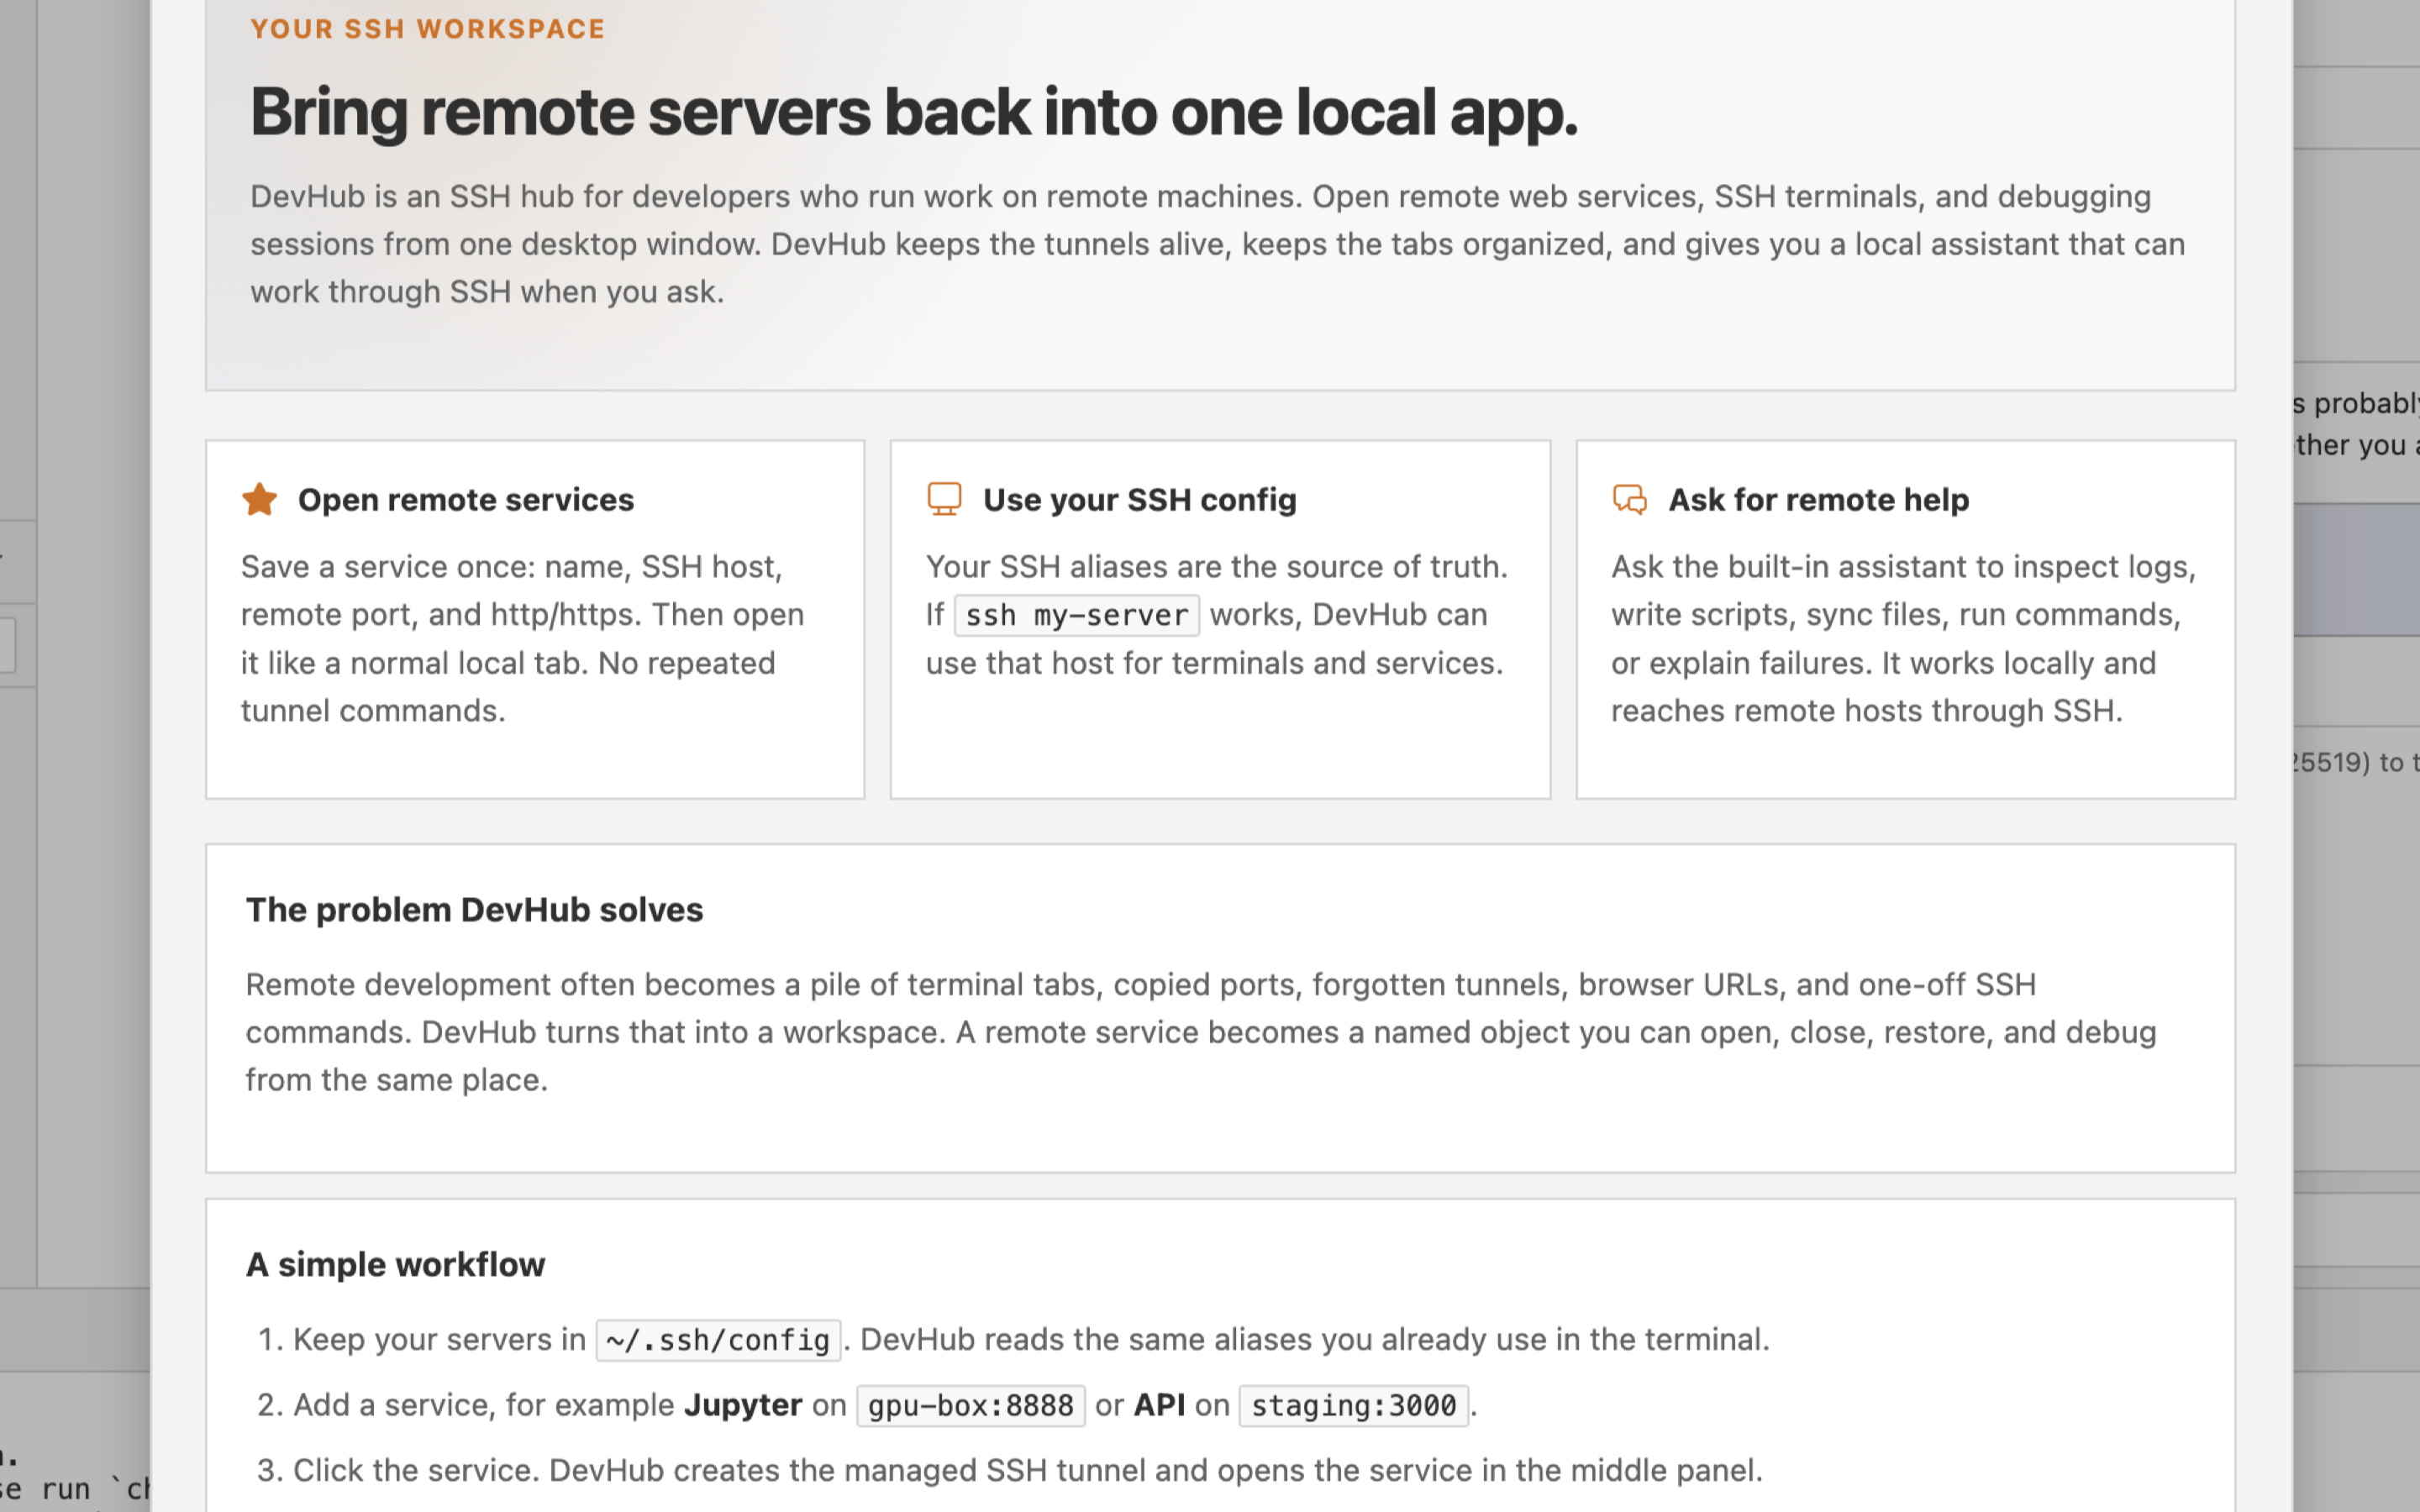This screenshot has height=1512, width=2420.
Task: Select the 'Open remote services' card title
Action: coord(466,500)
